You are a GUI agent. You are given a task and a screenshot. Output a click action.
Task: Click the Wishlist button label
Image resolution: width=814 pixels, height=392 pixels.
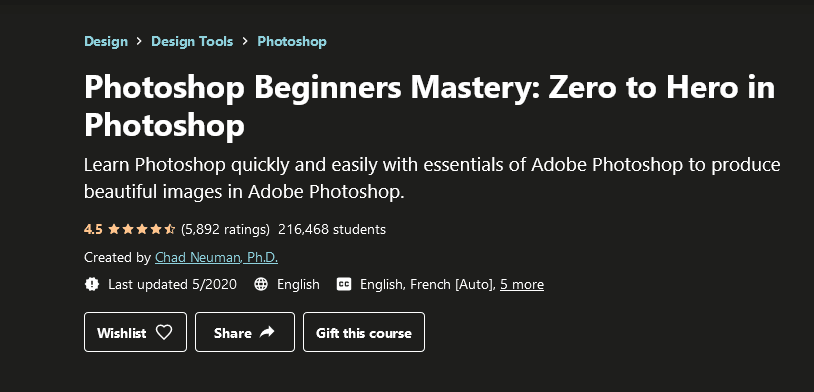[x=121, y=333]
